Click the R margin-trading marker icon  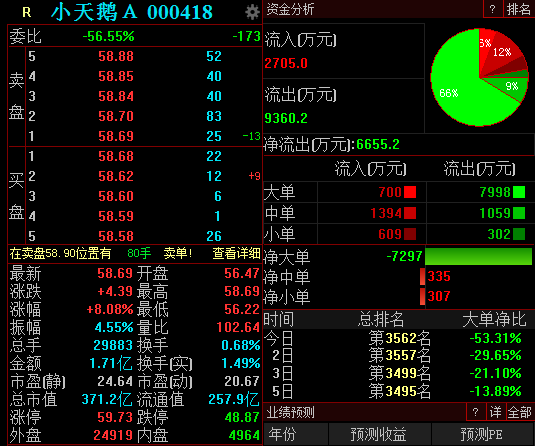click(27, 13)
